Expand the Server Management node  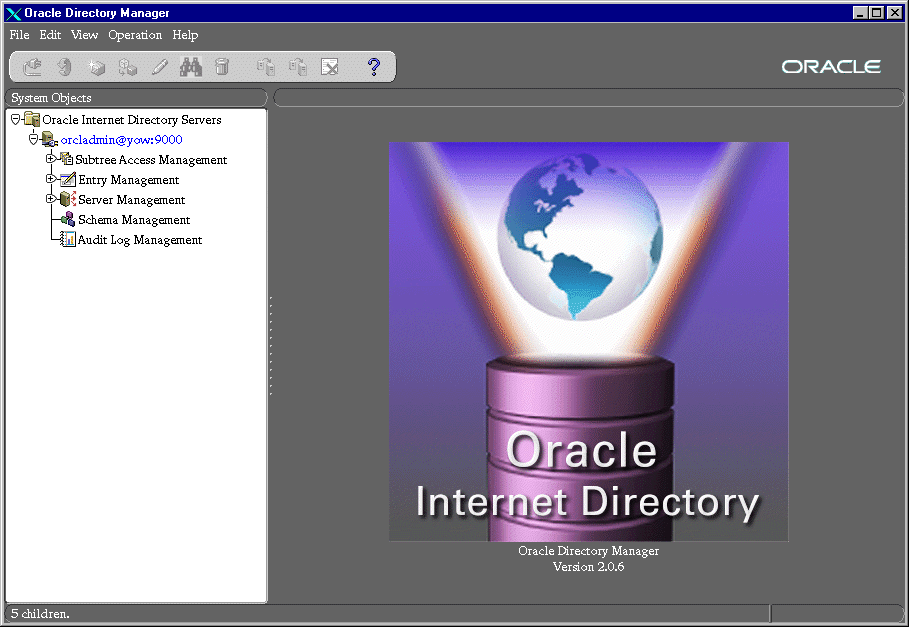[x=50, y=199]
